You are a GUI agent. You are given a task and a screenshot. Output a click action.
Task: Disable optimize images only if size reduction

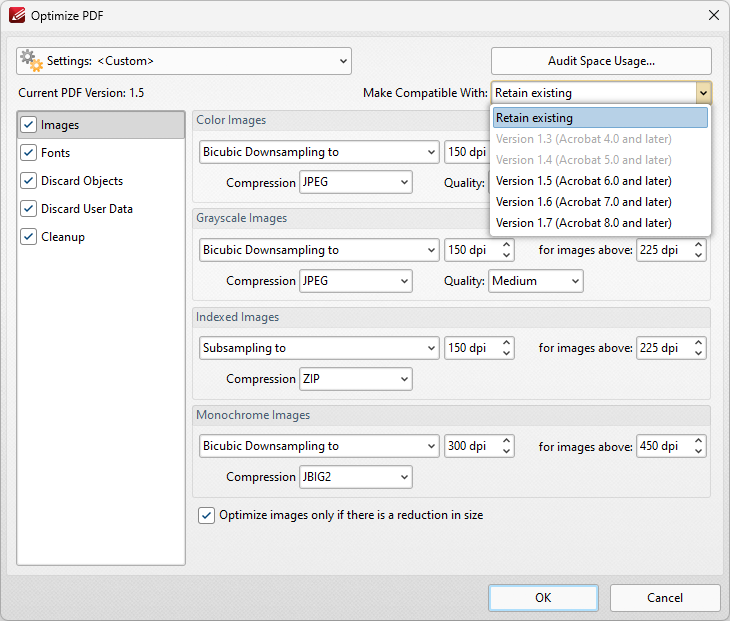point(206,515)
